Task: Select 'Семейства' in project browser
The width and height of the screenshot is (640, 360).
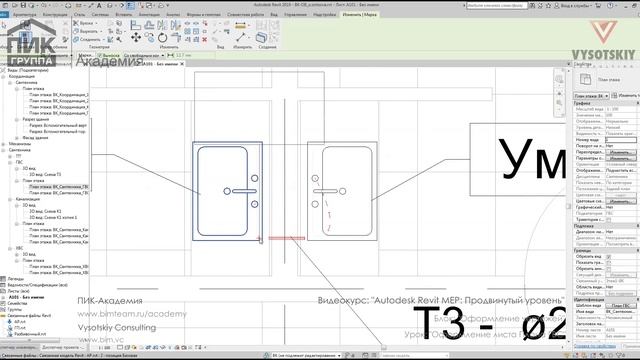Action: click(17, 303)
